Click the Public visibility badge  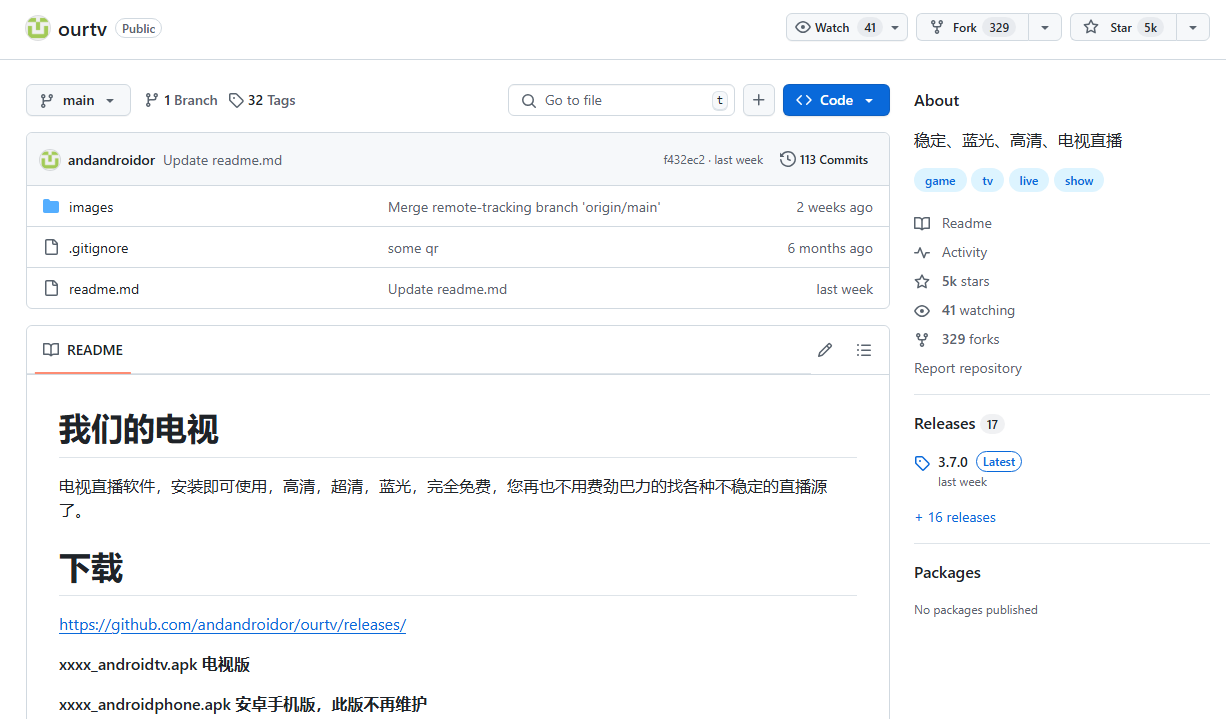coord(138,28)
